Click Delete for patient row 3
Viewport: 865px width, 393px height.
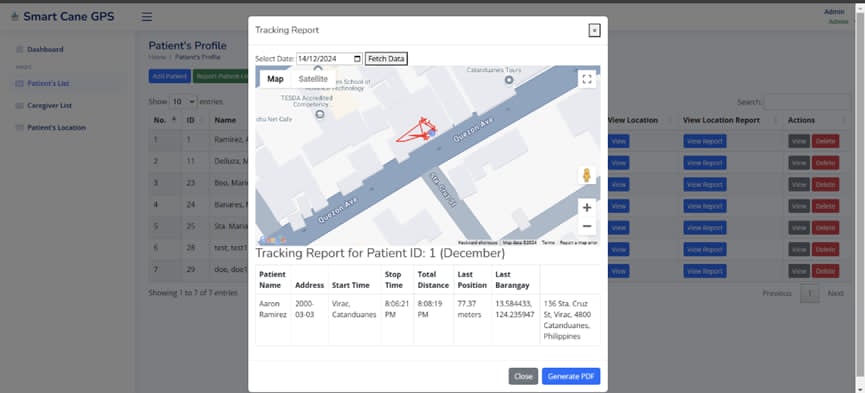pyautogui.click(x=825, y=184)
